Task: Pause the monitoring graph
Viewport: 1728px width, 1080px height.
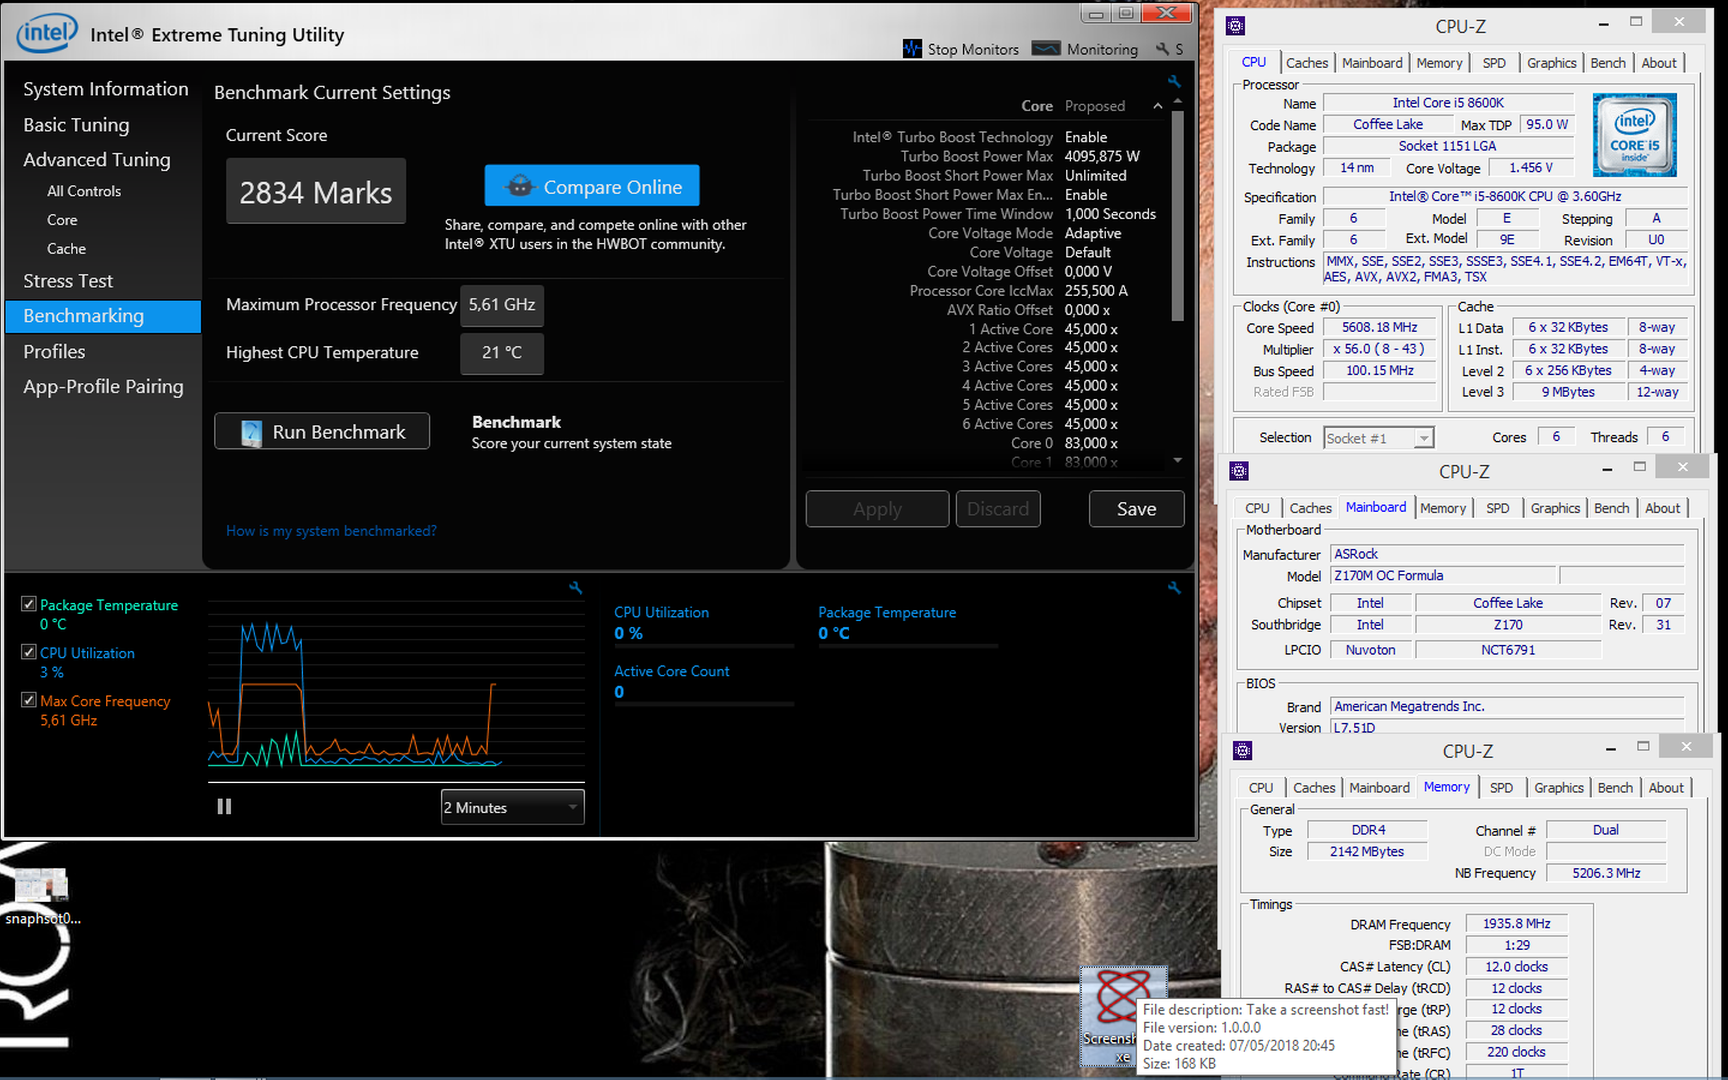Action: (x=224, y=806)
